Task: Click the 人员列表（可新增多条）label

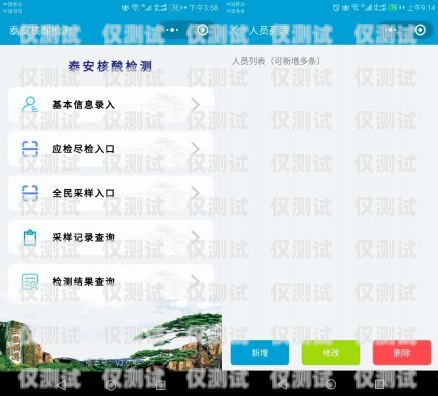Action: pyautogui.click(x=276, y=61)
